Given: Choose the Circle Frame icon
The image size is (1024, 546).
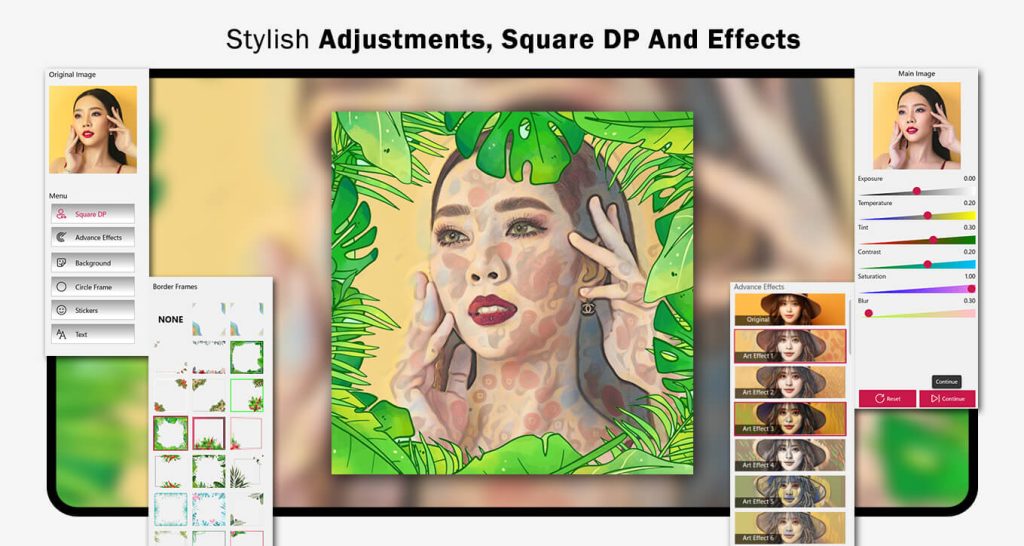Looking at the screenshot, I should 61,286.
